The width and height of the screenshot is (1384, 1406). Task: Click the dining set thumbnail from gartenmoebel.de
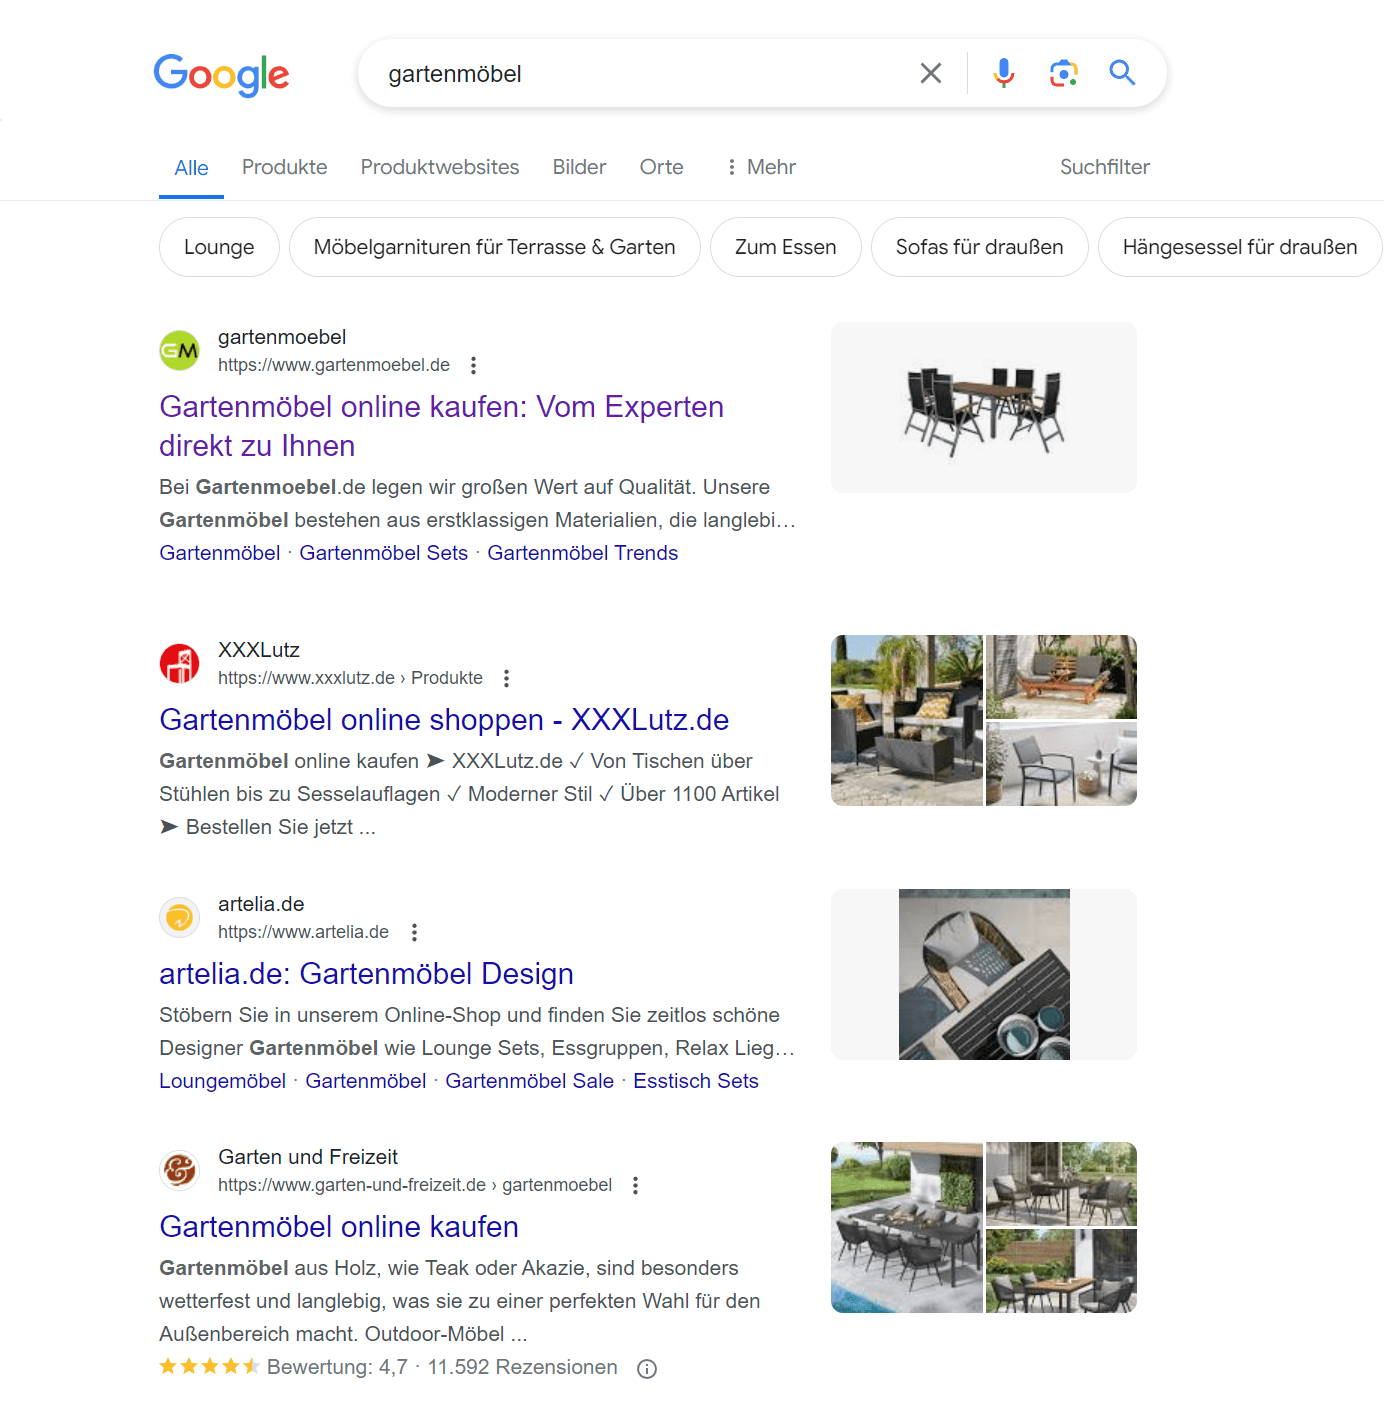[984, 407]
